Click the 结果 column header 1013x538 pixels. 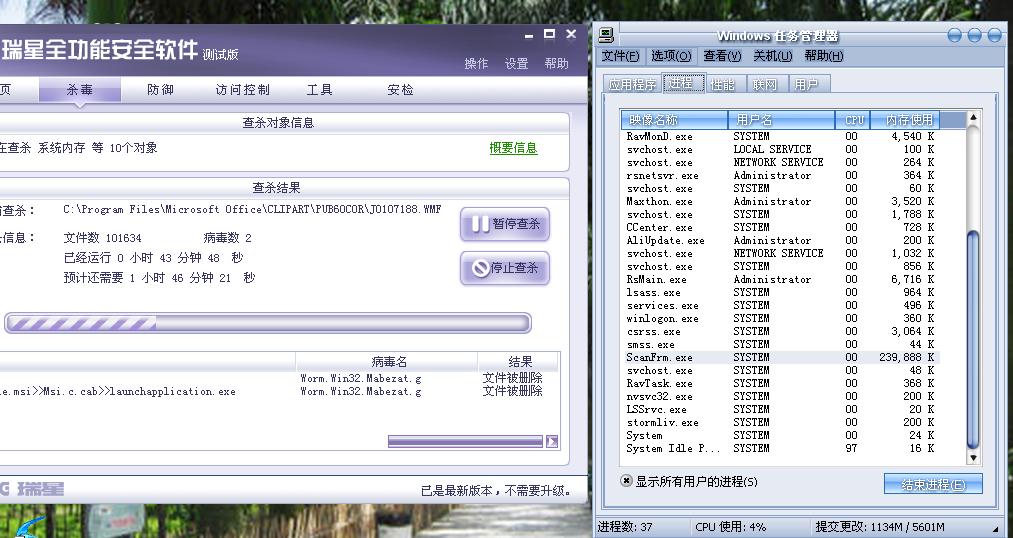(x=520, y=362)
